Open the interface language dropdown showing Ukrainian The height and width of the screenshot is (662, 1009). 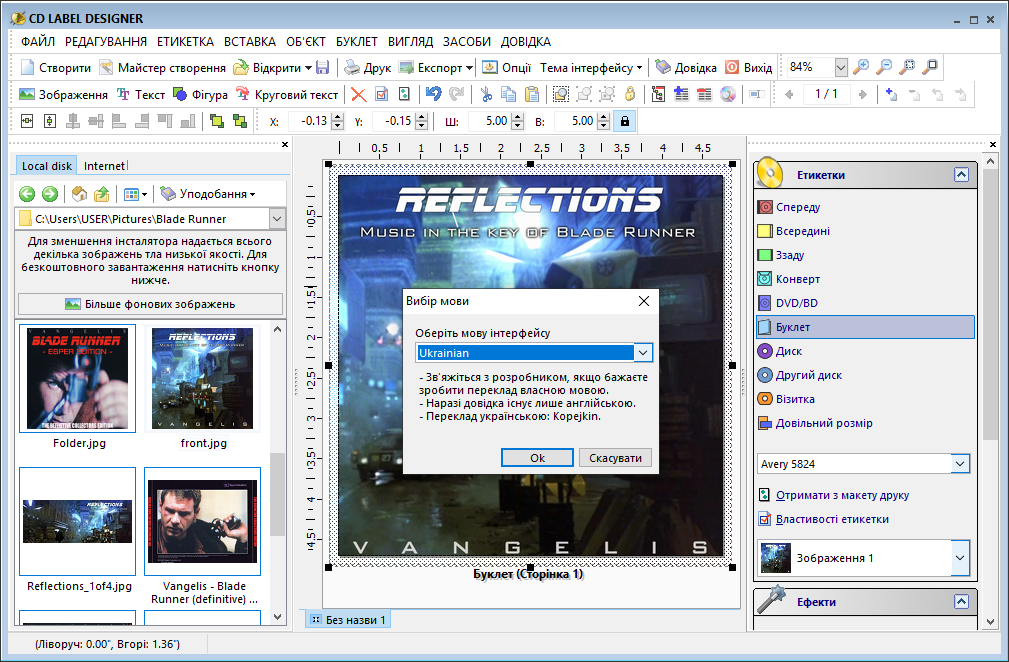[643, 352]
